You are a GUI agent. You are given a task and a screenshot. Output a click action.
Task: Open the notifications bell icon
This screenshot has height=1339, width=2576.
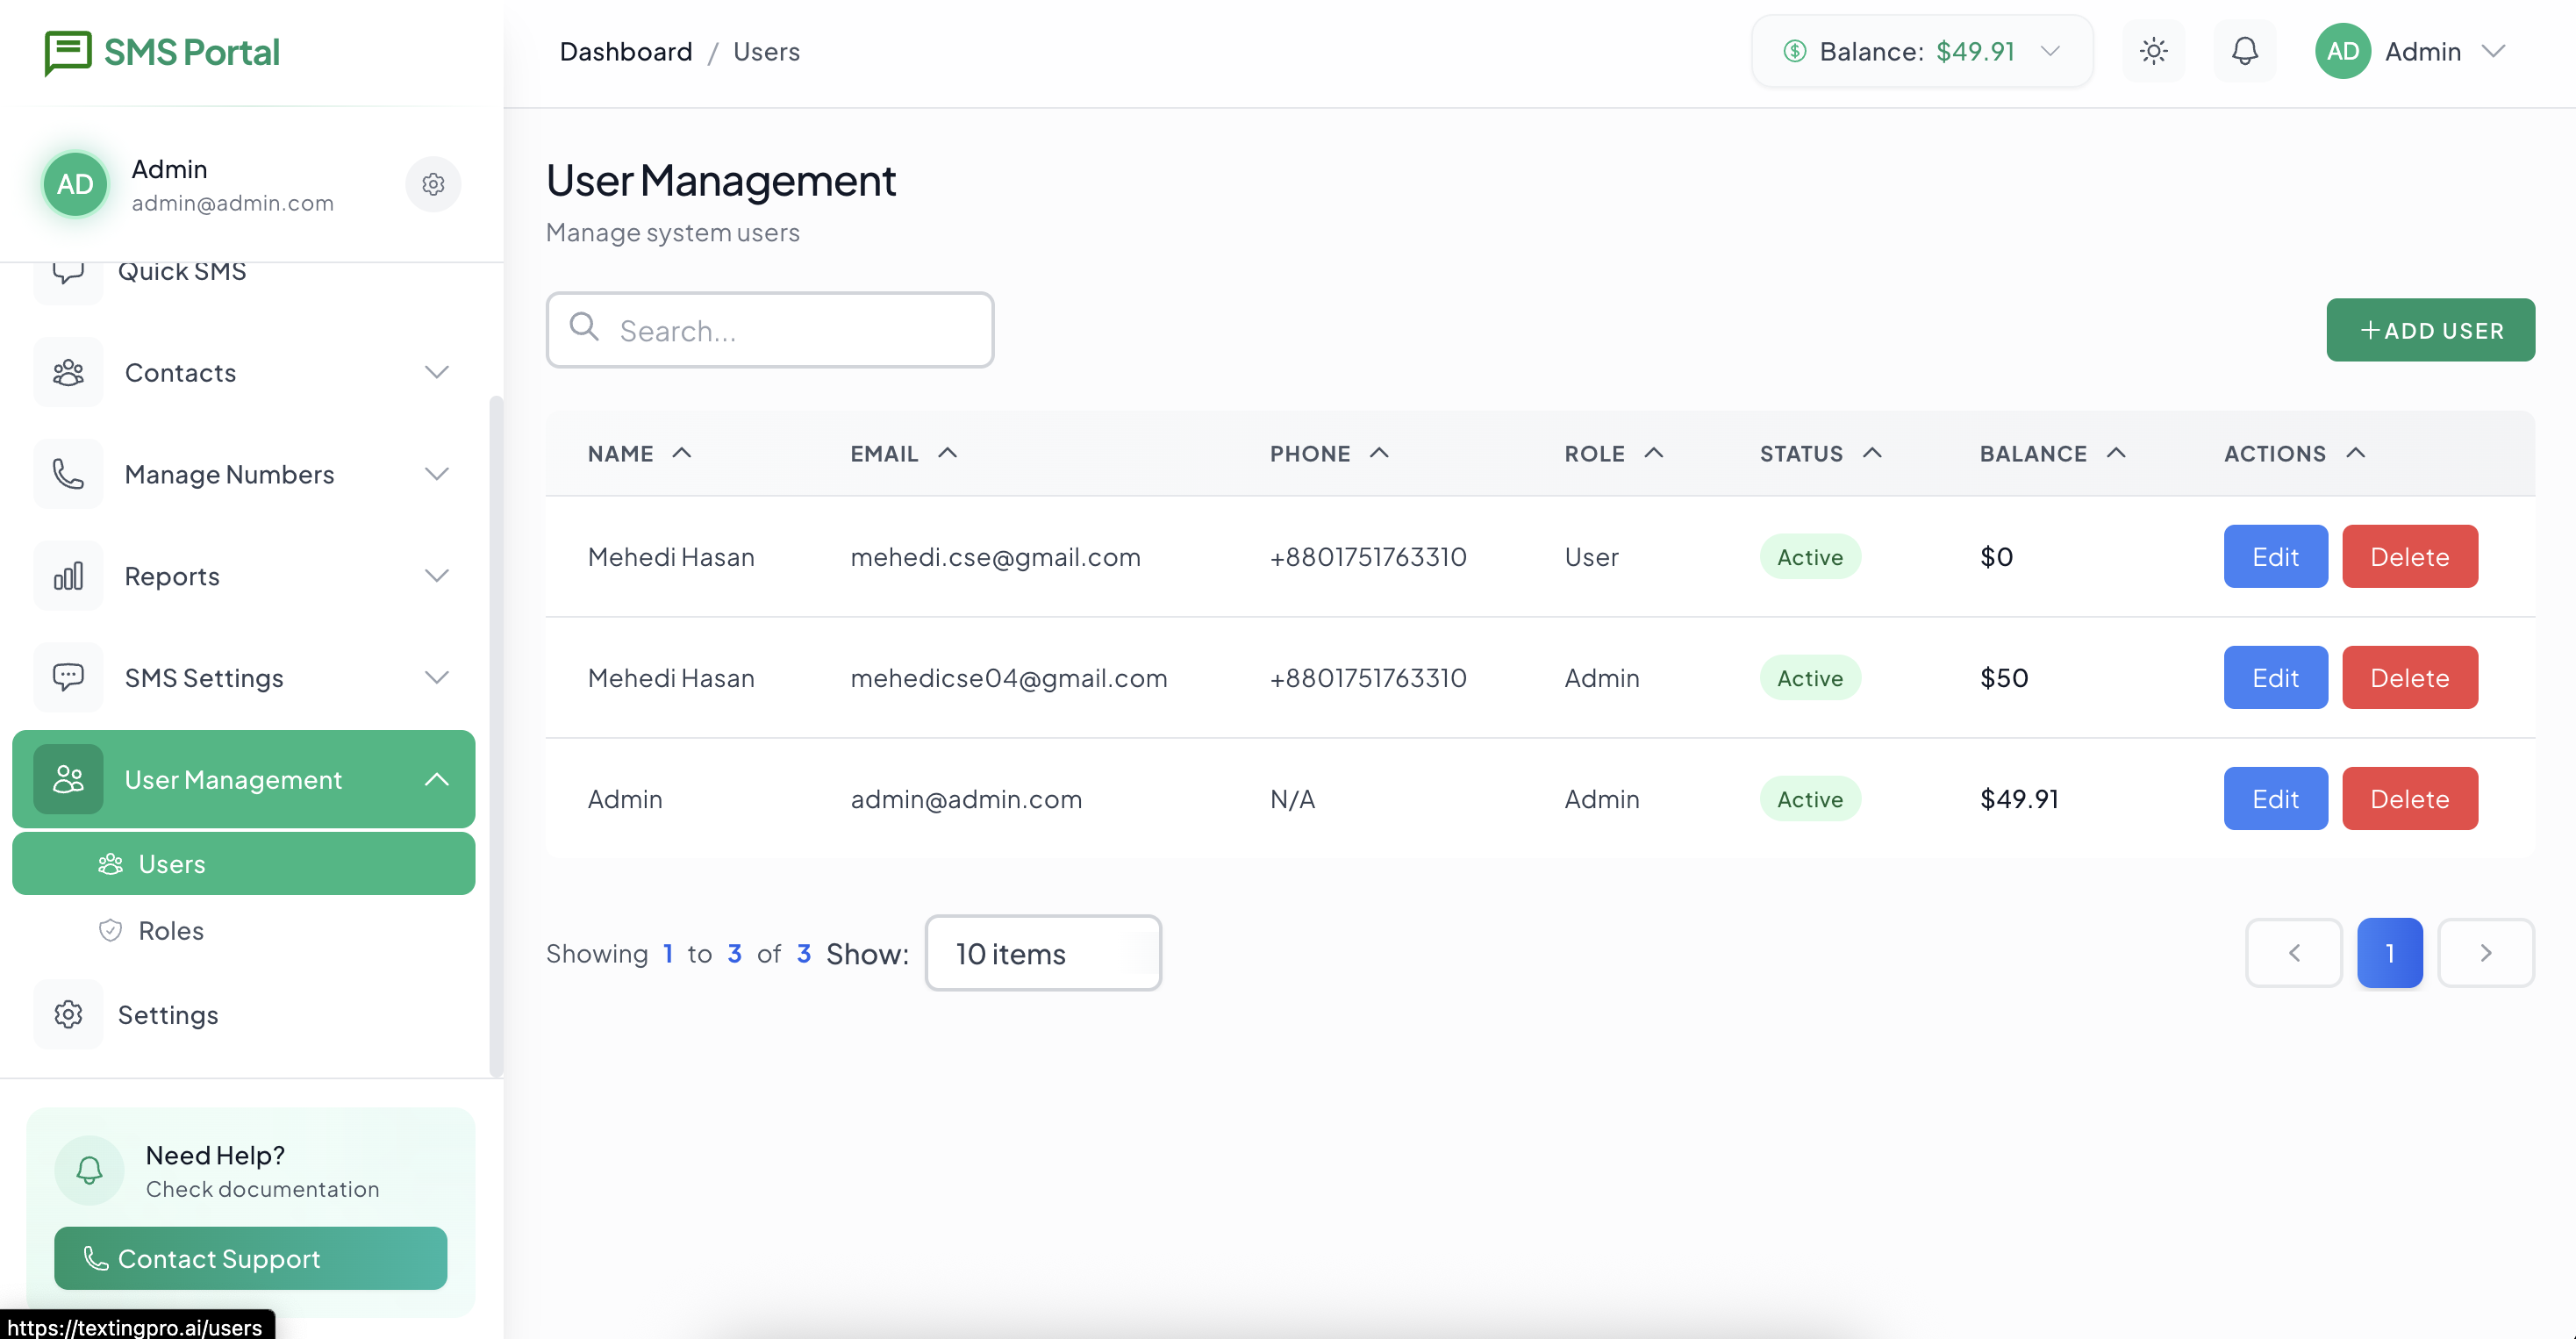2245,51
